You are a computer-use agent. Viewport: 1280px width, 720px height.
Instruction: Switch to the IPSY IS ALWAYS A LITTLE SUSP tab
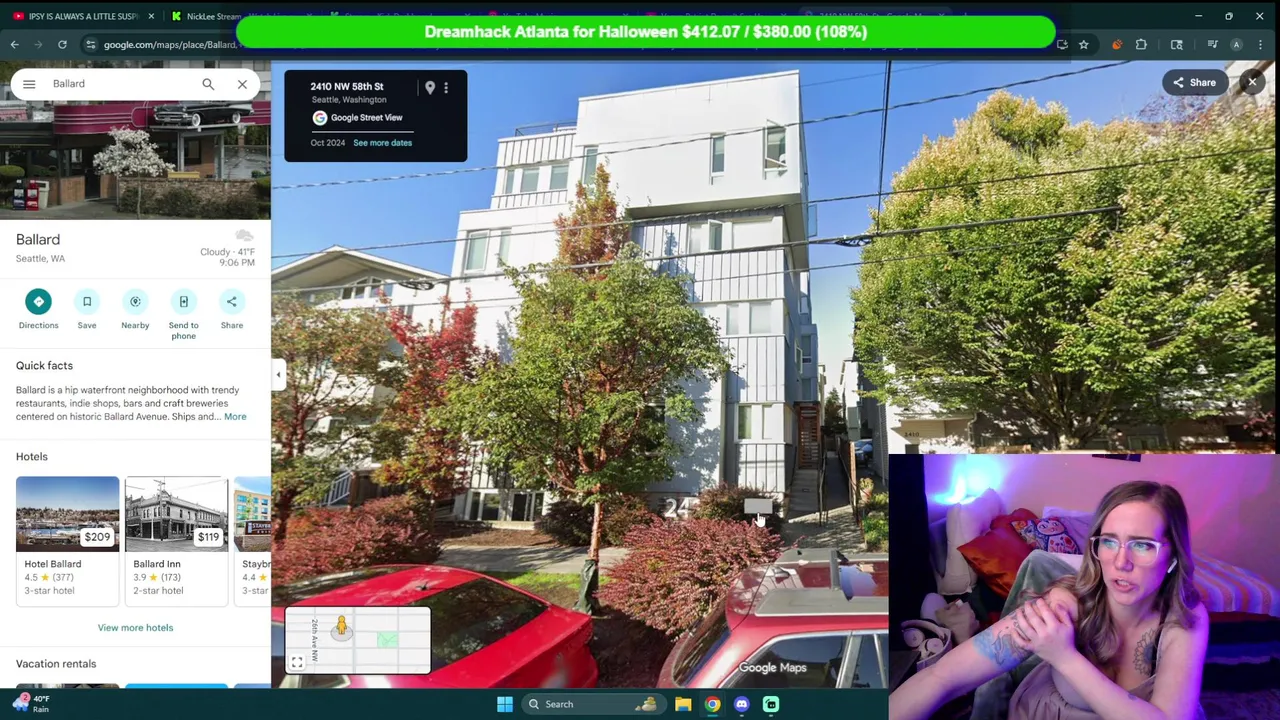(82, 16)
